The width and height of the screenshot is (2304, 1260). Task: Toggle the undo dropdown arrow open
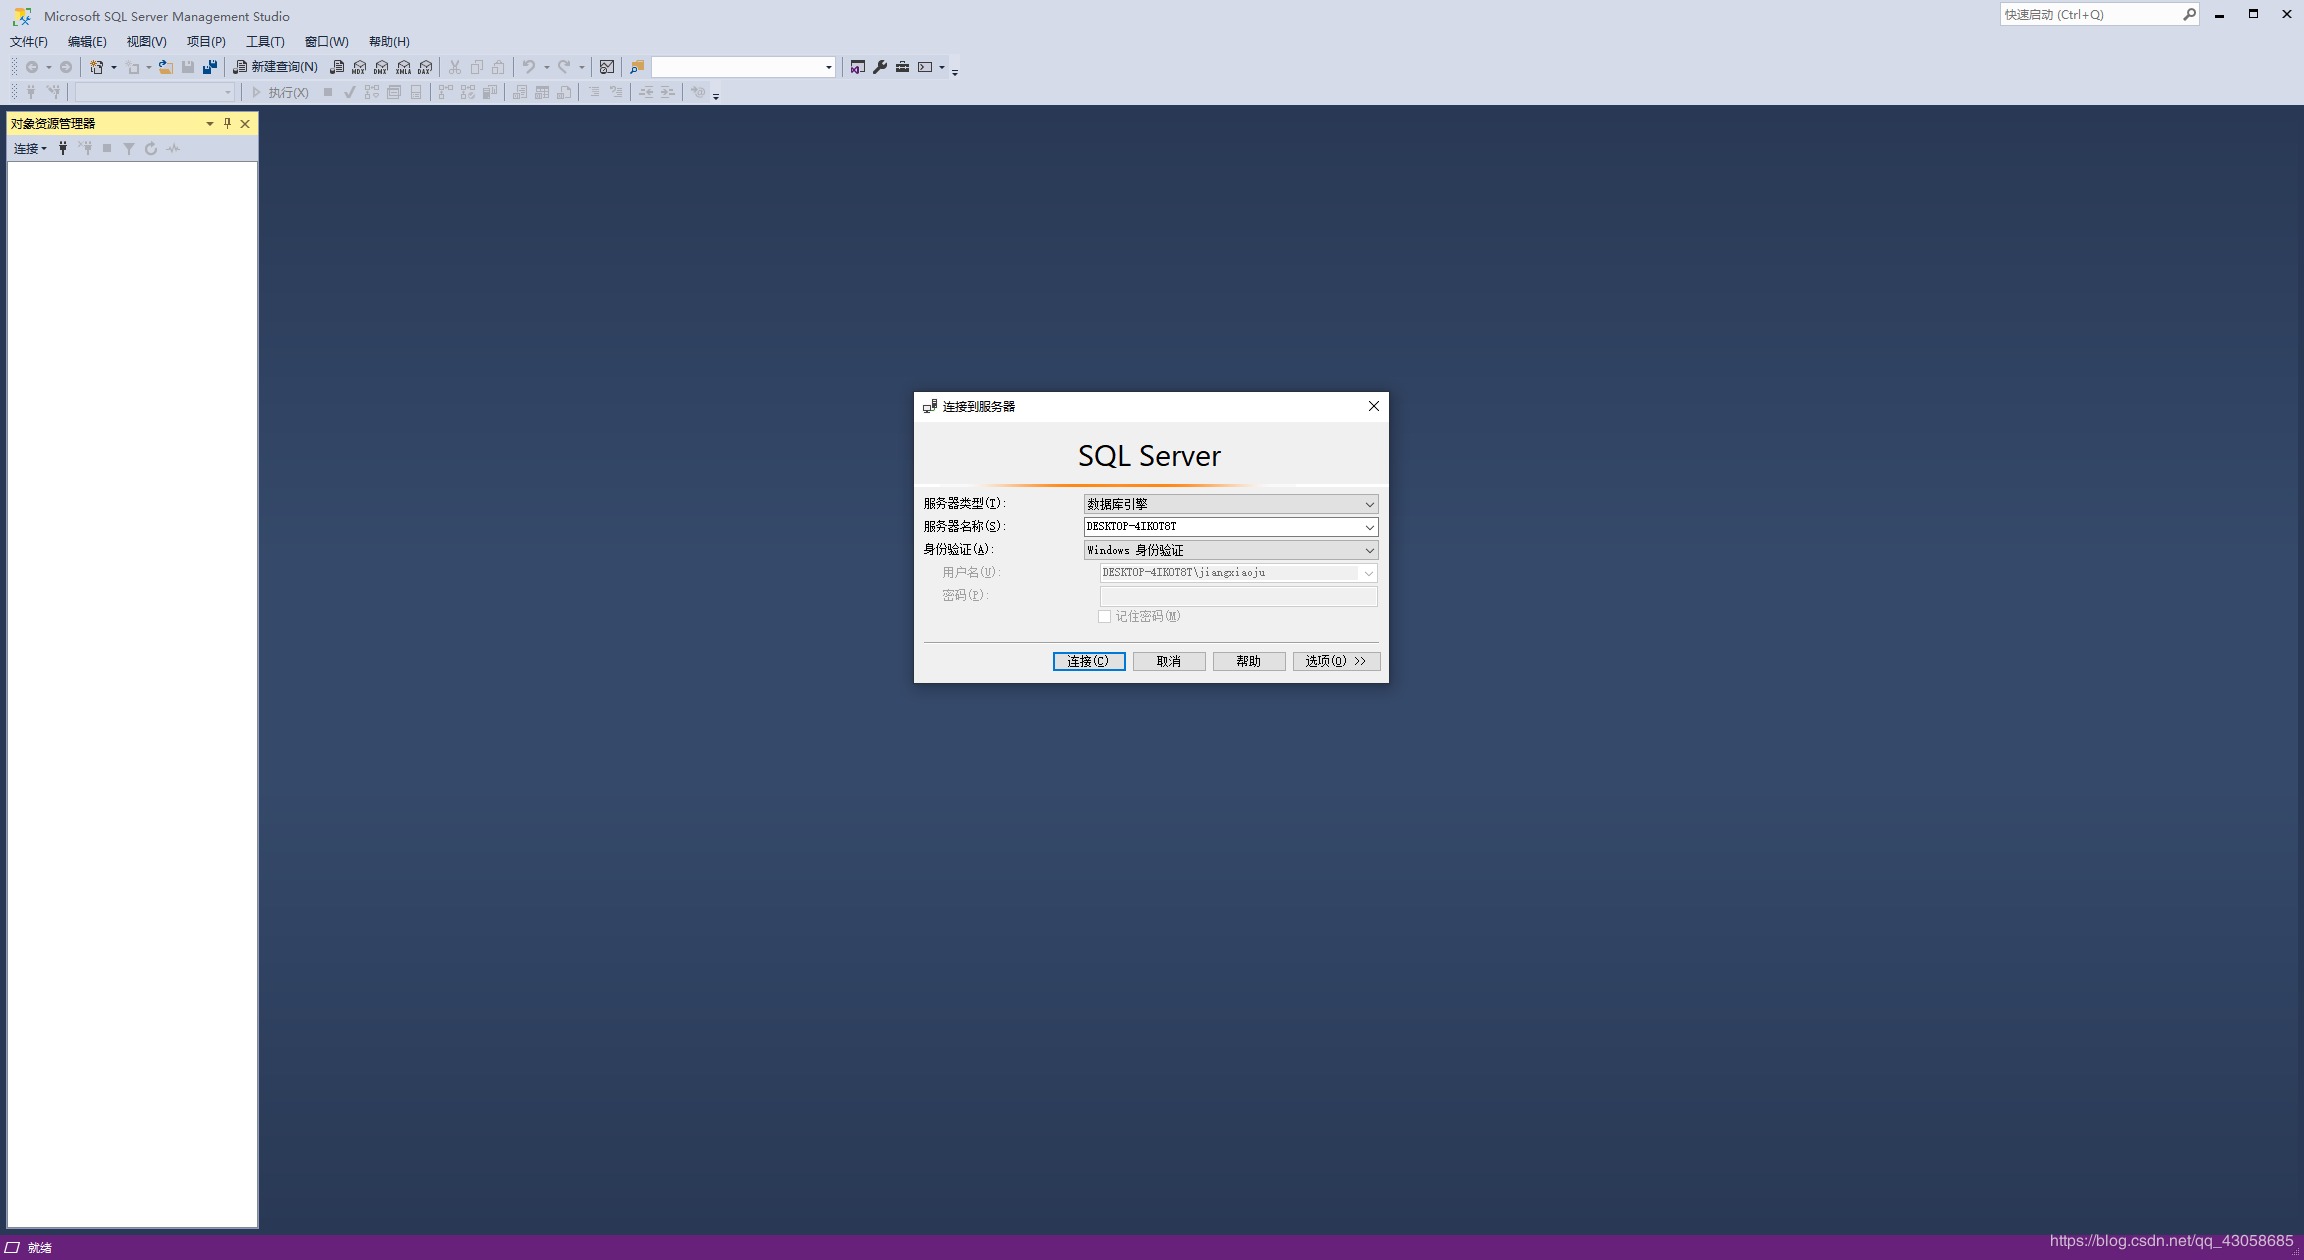[x=545, y=66]
